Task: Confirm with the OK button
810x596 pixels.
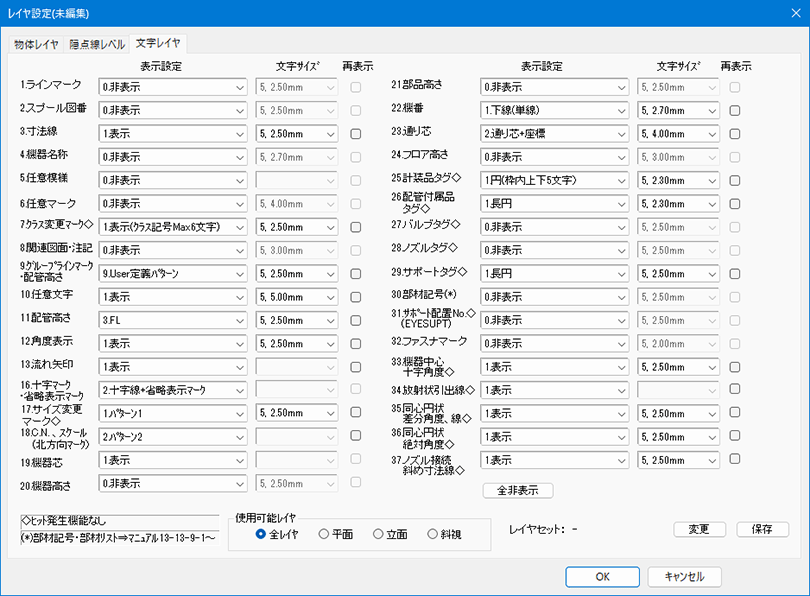Action: tap(602, 577)
